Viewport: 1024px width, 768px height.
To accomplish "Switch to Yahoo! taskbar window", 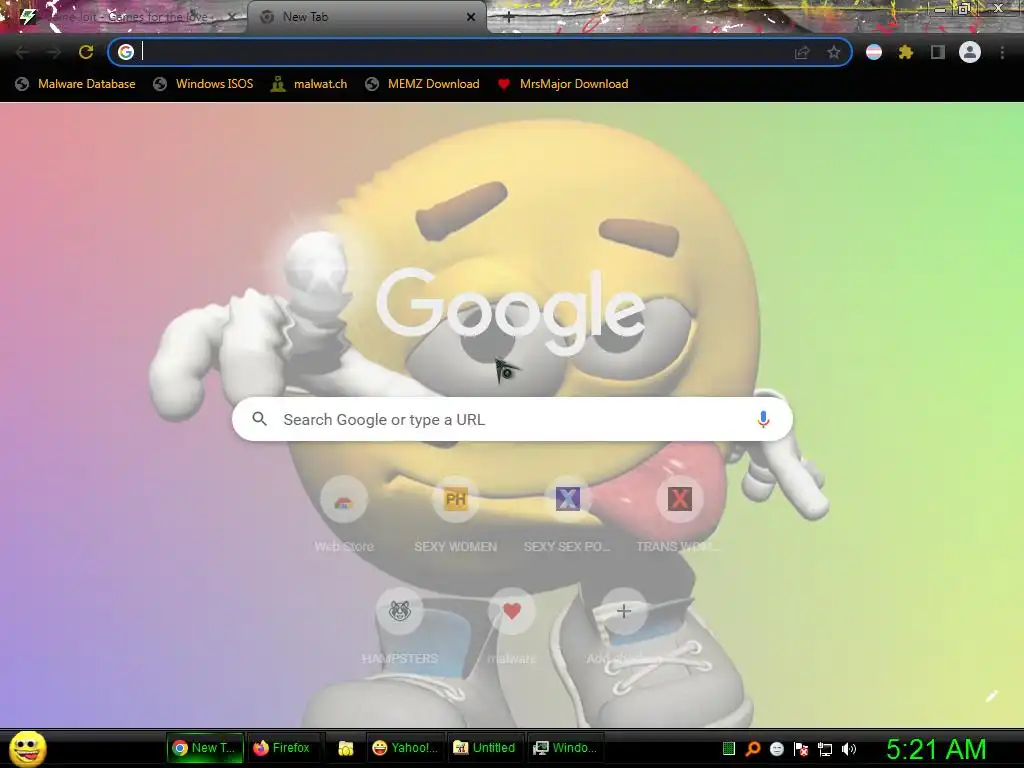I will pos(405,748).
